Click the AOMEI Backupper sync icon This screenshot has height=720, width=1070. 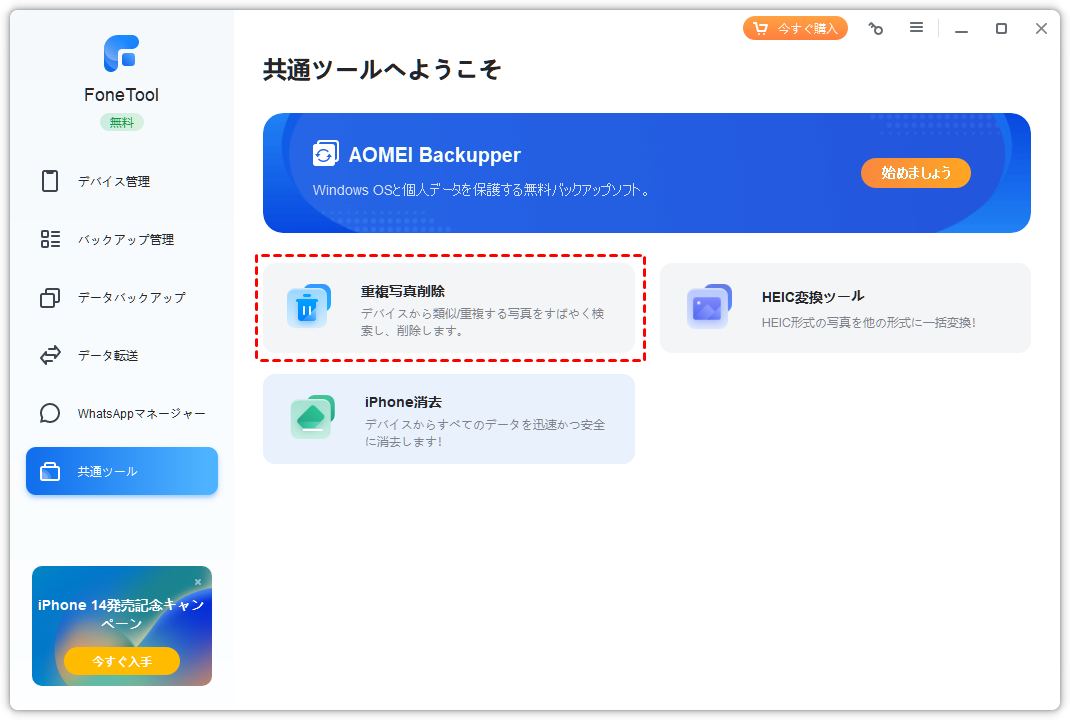pyautogui.click(x=325, y=154)
